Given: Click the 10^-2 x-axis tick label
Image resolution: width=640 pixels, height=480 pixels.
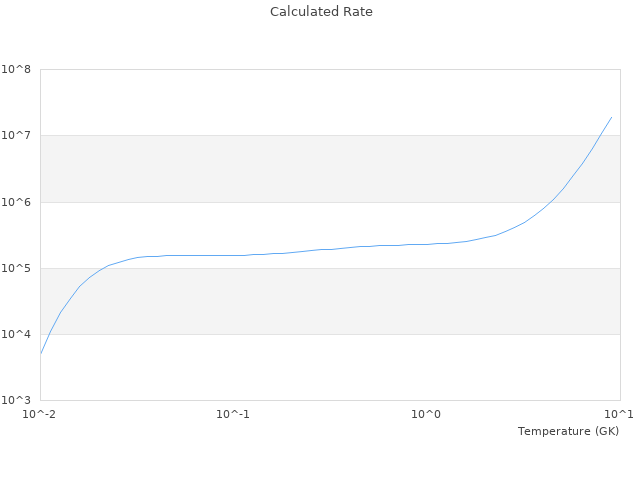Looking at the screenshot, I should [x=40, y=414].
